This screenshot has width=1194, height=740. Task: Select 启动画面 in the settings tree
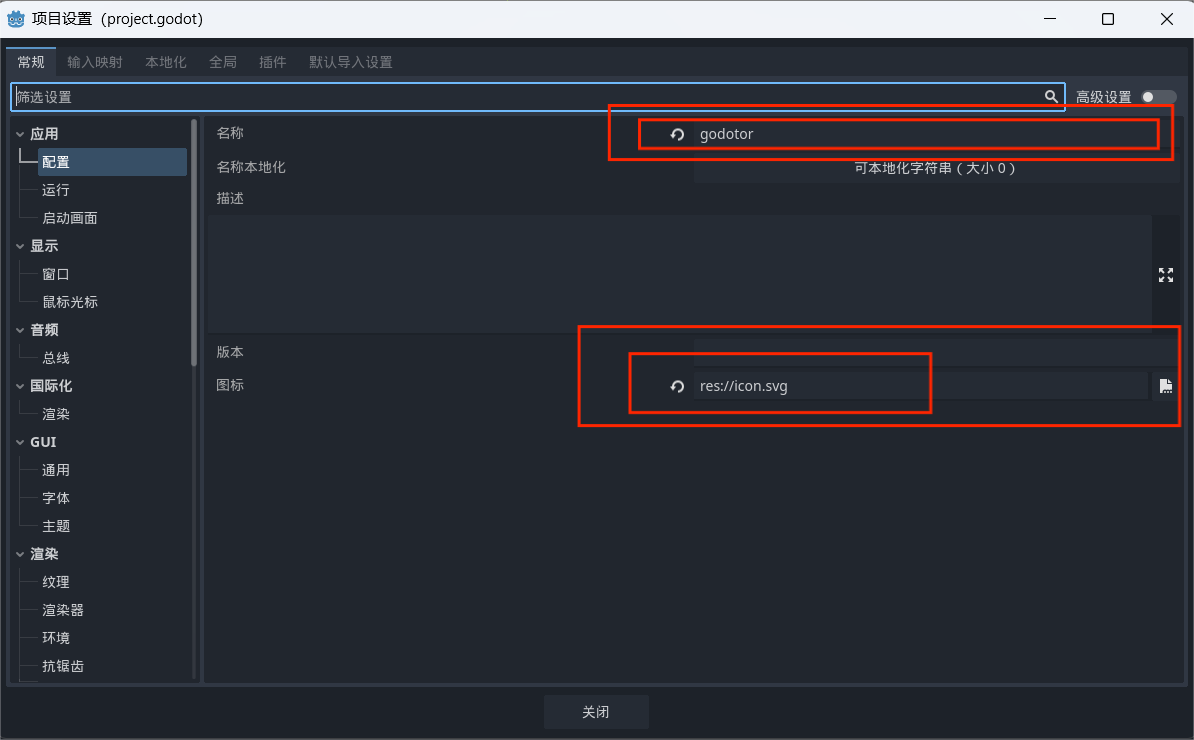[69, 218]
